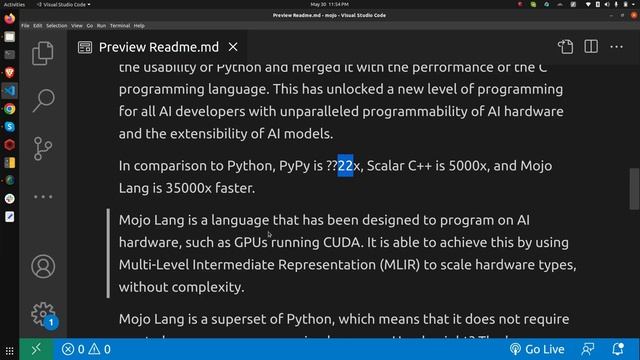
Task: Open Files manager from the dock
Action: [x=9, y=37]
